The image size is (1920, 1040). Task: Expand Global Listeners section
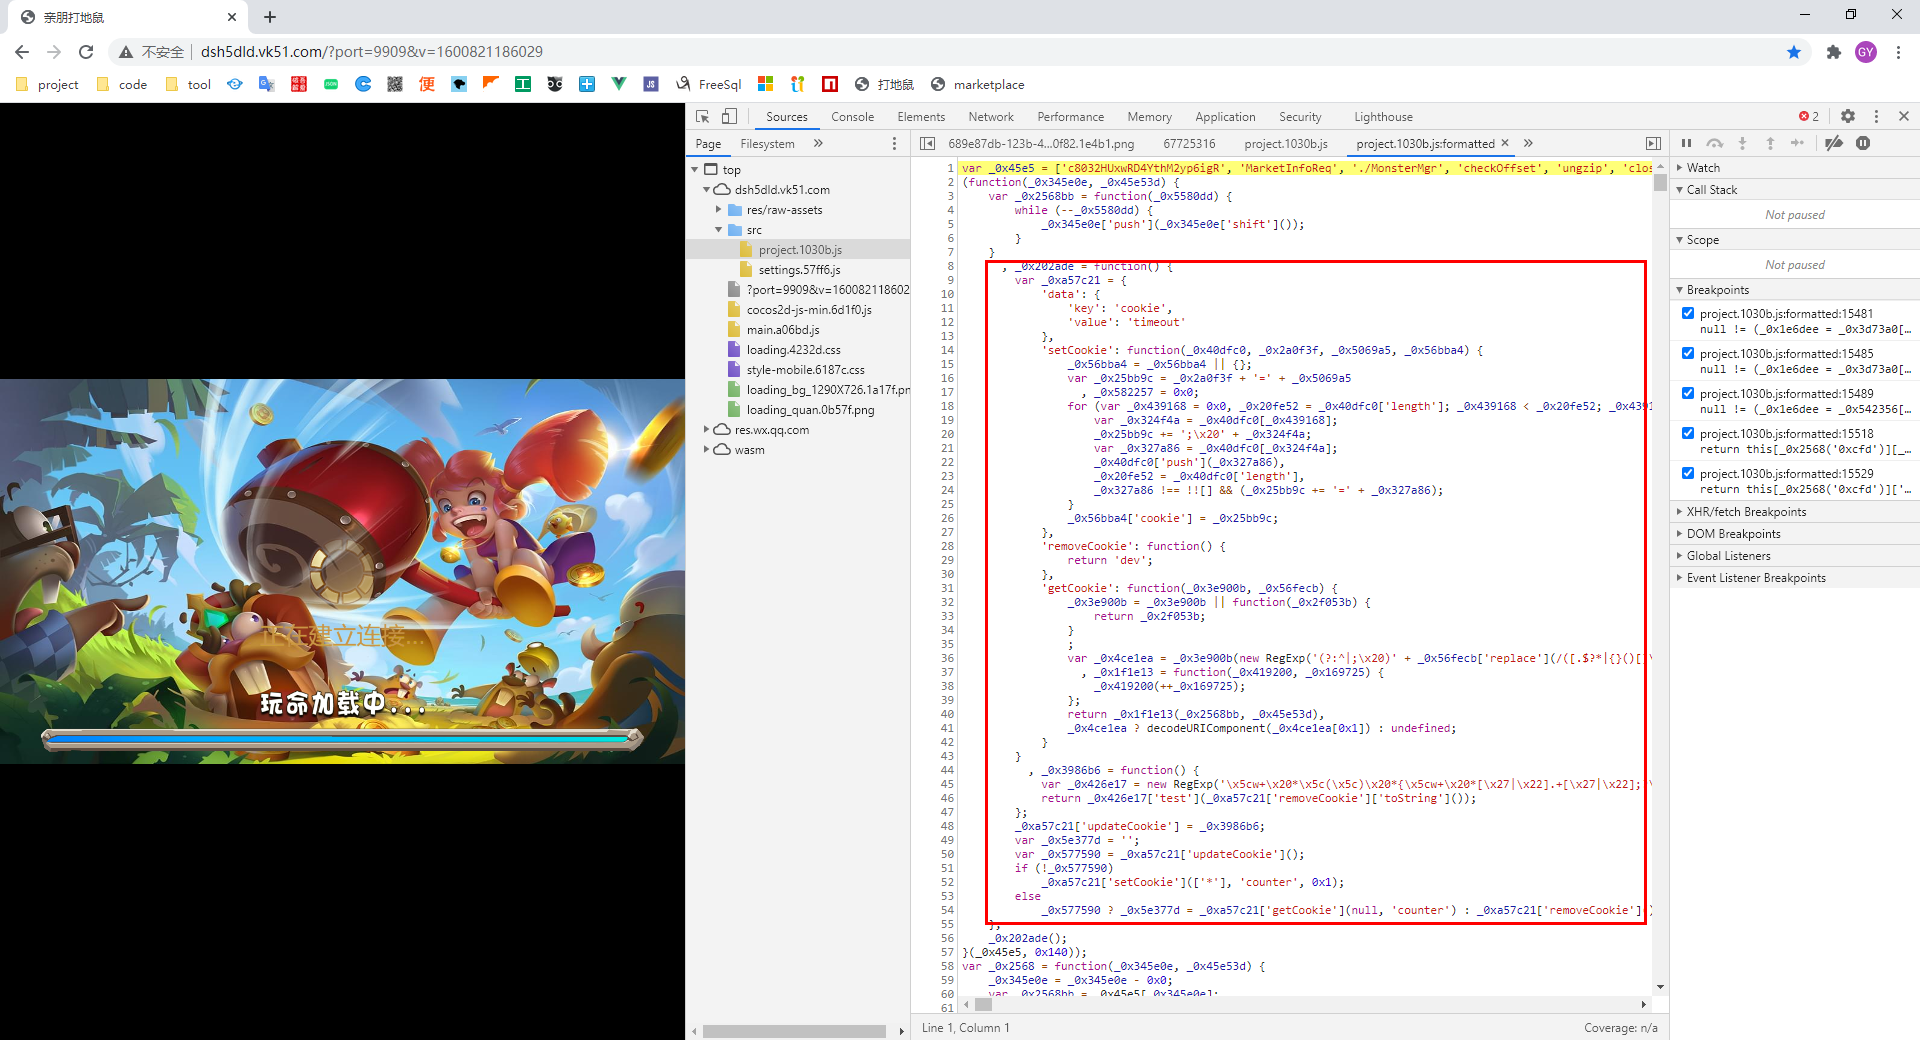pyautogui.click(x=1794, y=555)
